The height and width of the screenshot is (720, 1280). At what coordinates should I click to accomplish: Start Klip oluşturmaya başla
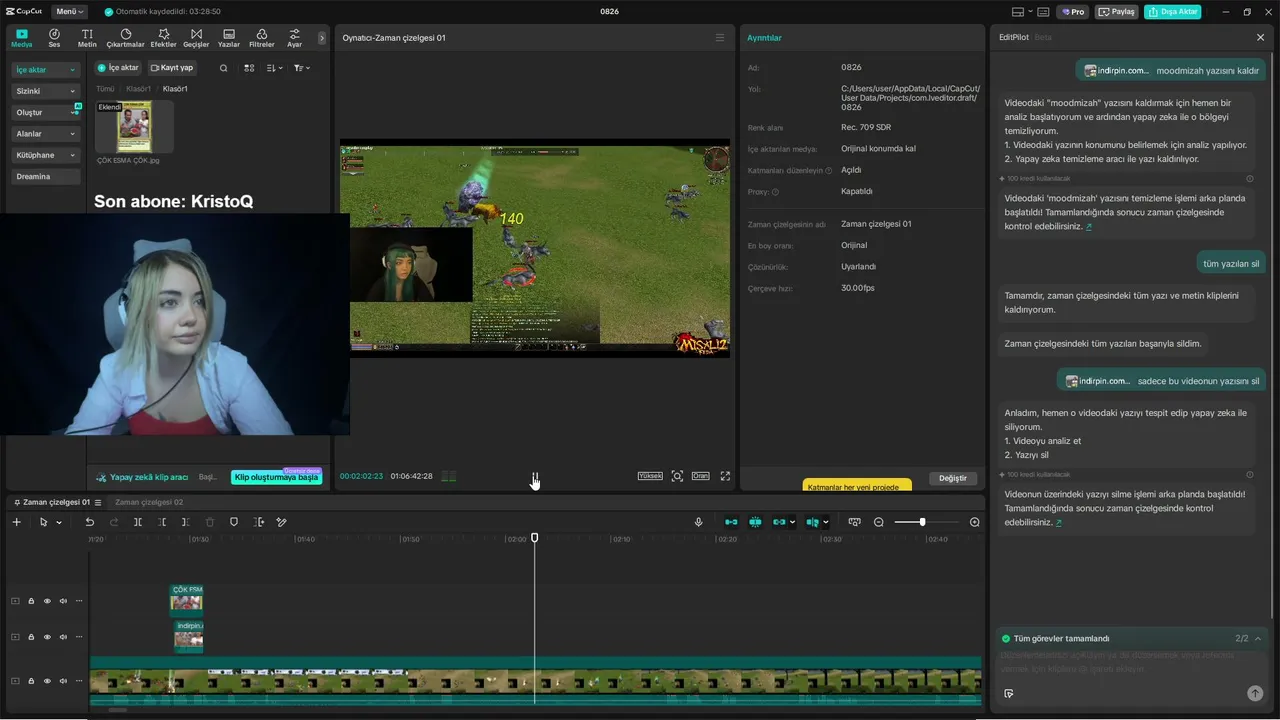click(x=276, y=477)
